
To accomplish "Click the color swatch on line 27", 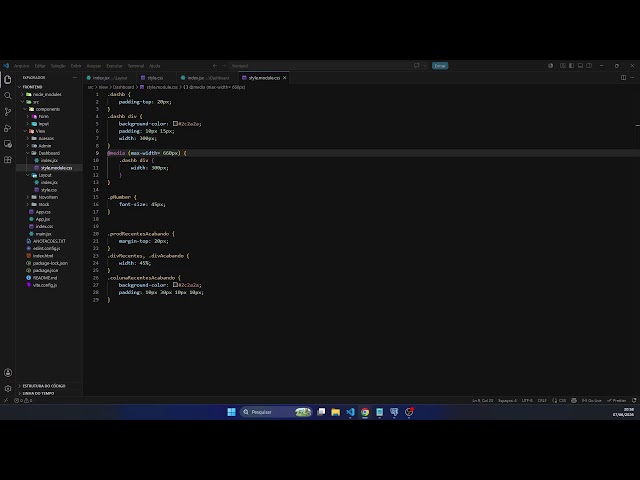I will pos(175,284).
